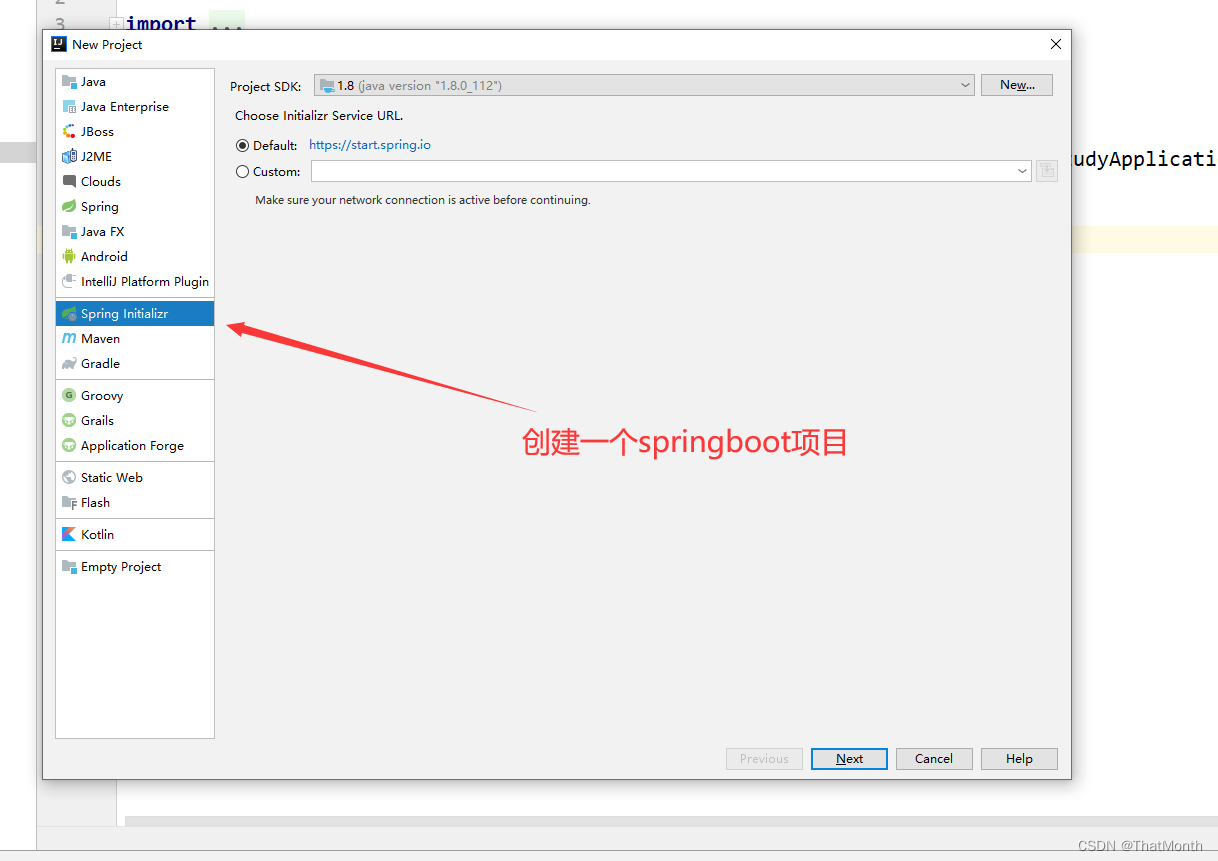This screenshot has height=861, width=1218.
Task: Click the J2ME icon
Action: 69,157
